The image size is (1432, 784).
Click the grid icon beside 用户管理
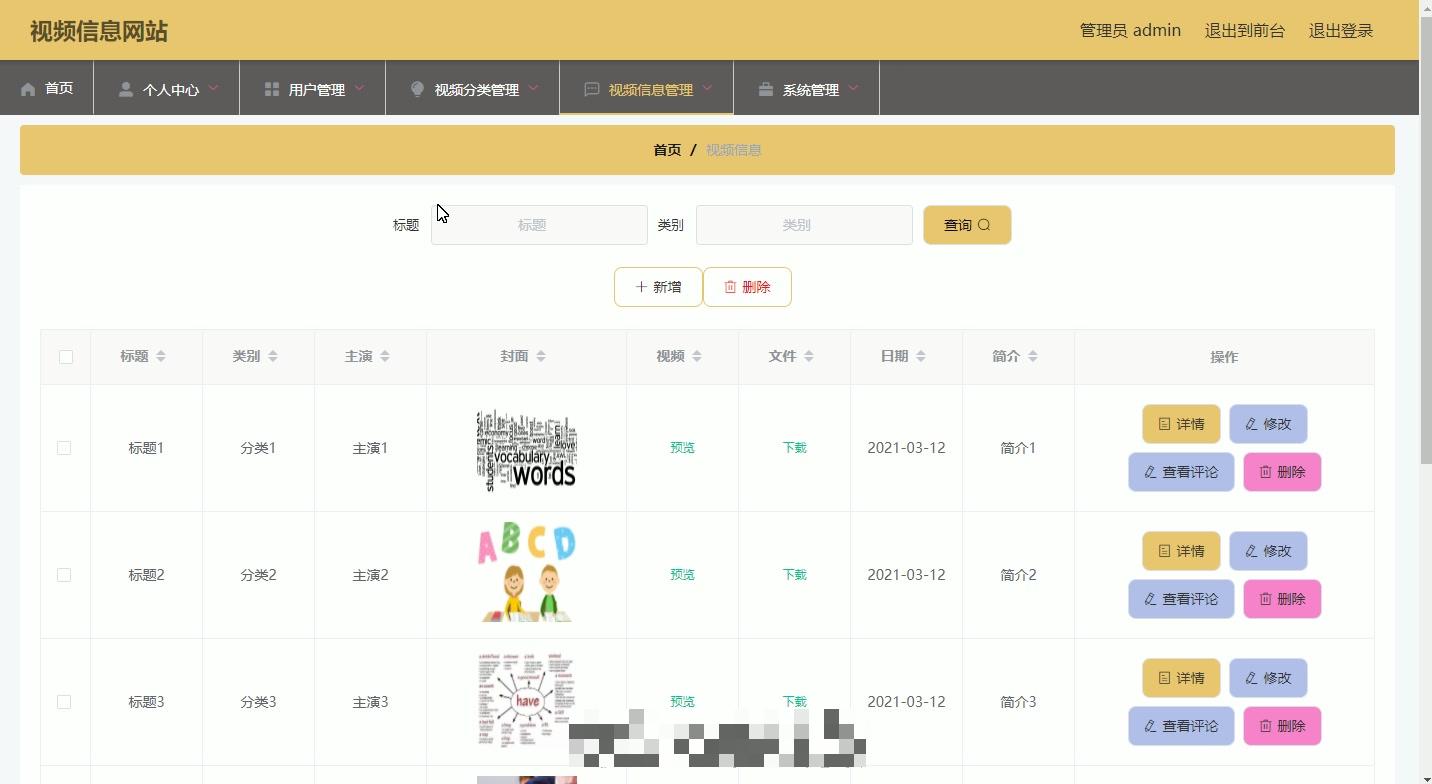click(x=271, y=88)
